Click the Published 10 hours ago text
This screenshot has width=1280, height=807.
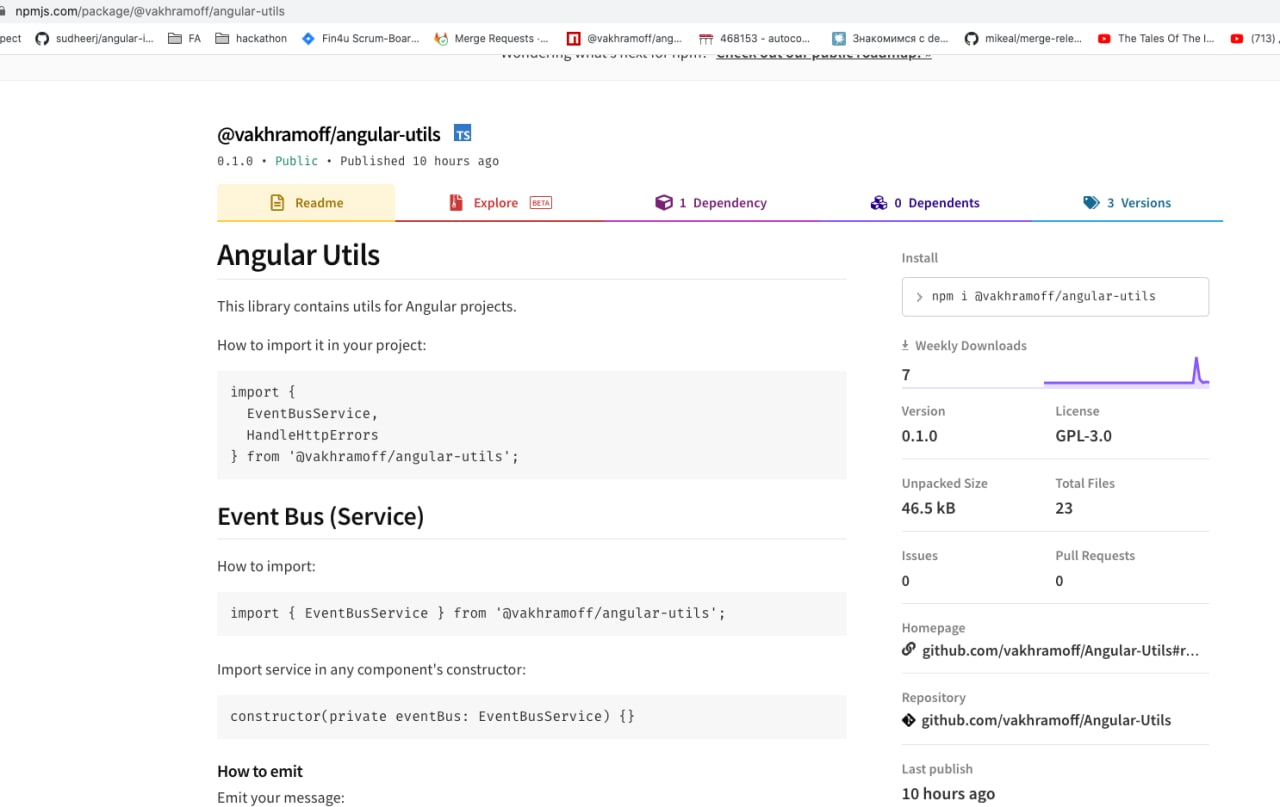[419, 161]
